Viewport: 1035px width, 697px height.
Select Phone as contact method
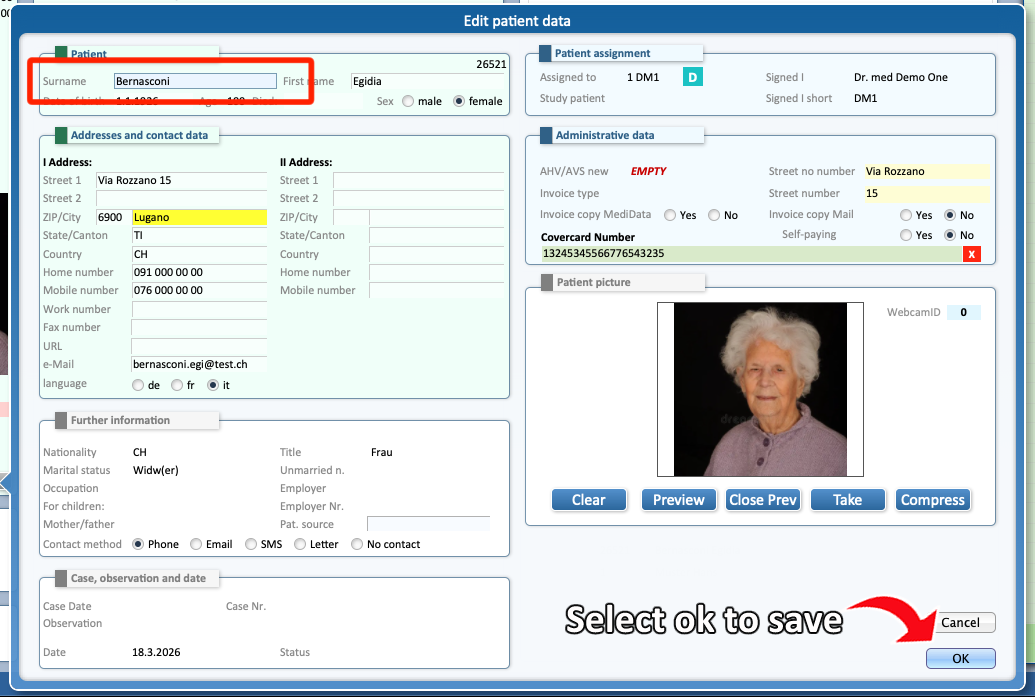[x=138, y=544]
